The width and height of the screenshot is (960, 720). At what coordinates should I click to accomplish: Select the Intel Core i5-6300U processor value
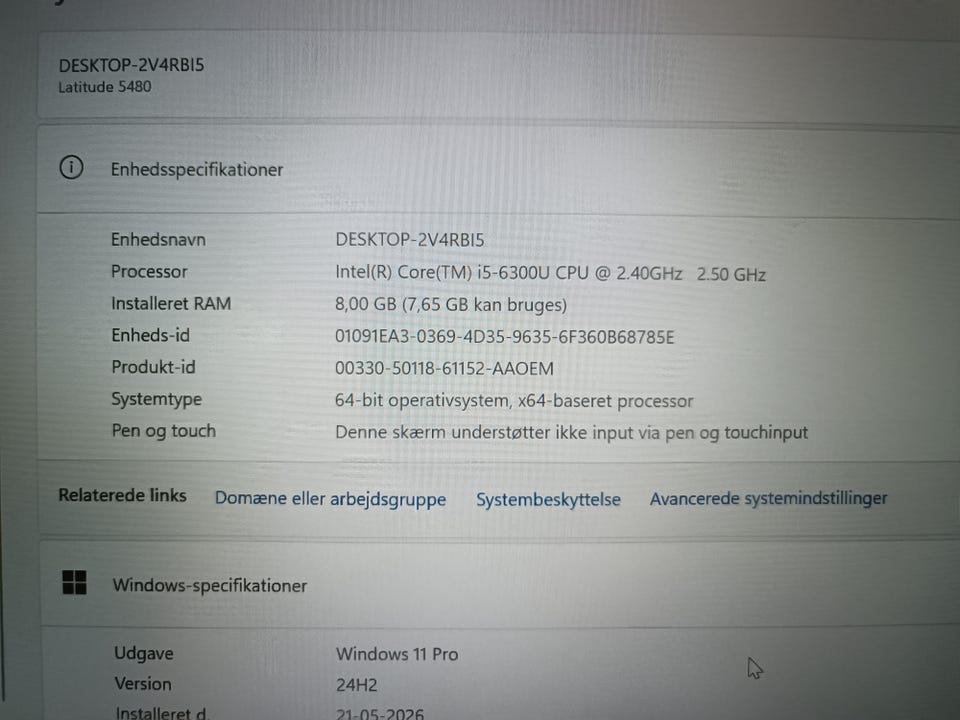click(550, 273)
